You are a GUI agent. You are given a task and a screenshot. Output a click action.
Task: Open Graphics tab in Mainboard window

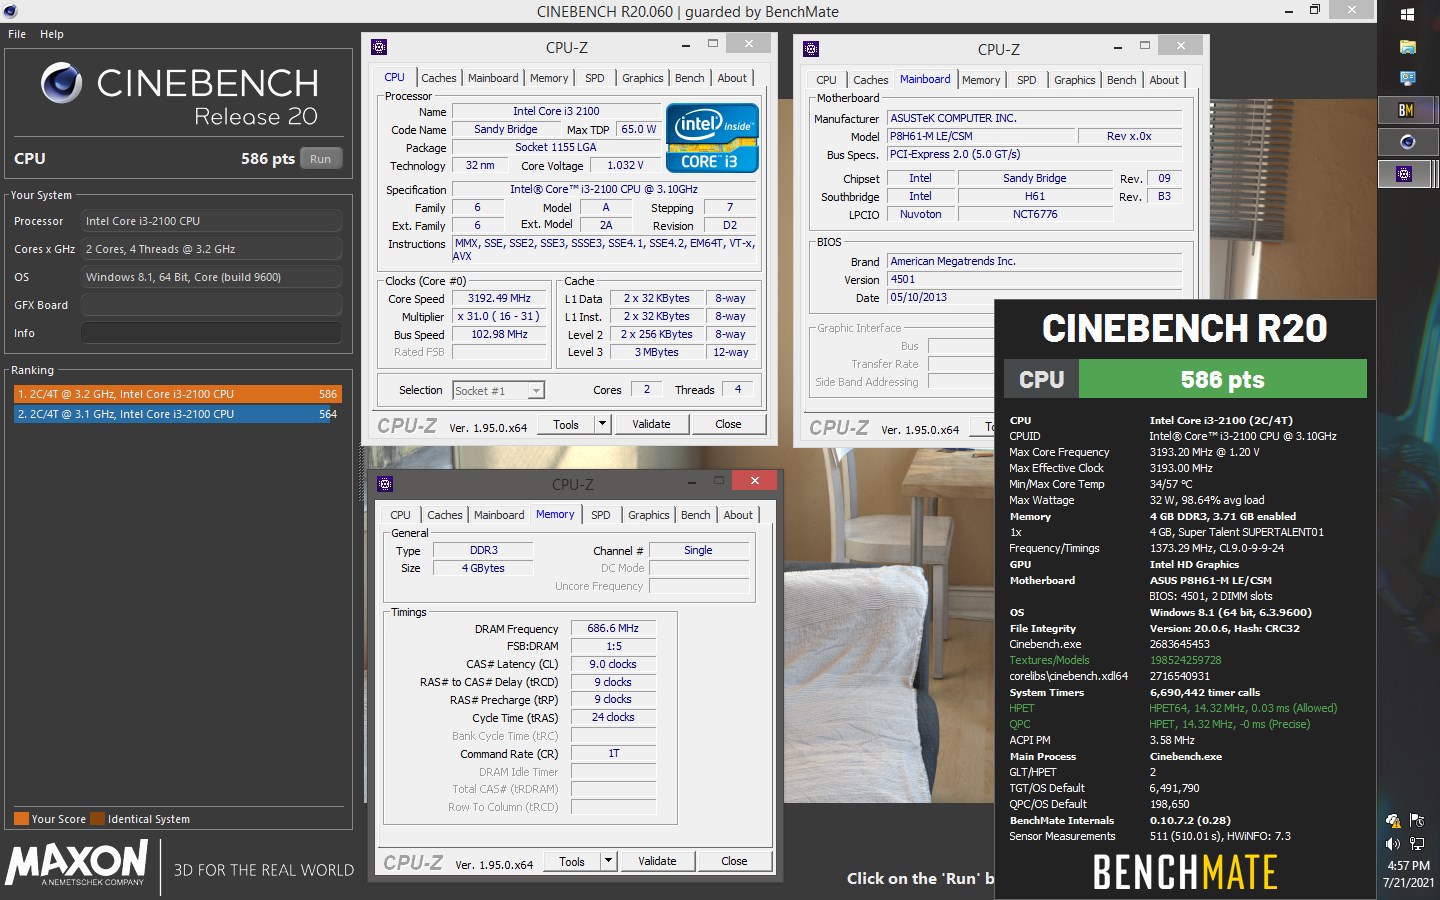(1075, 80)
